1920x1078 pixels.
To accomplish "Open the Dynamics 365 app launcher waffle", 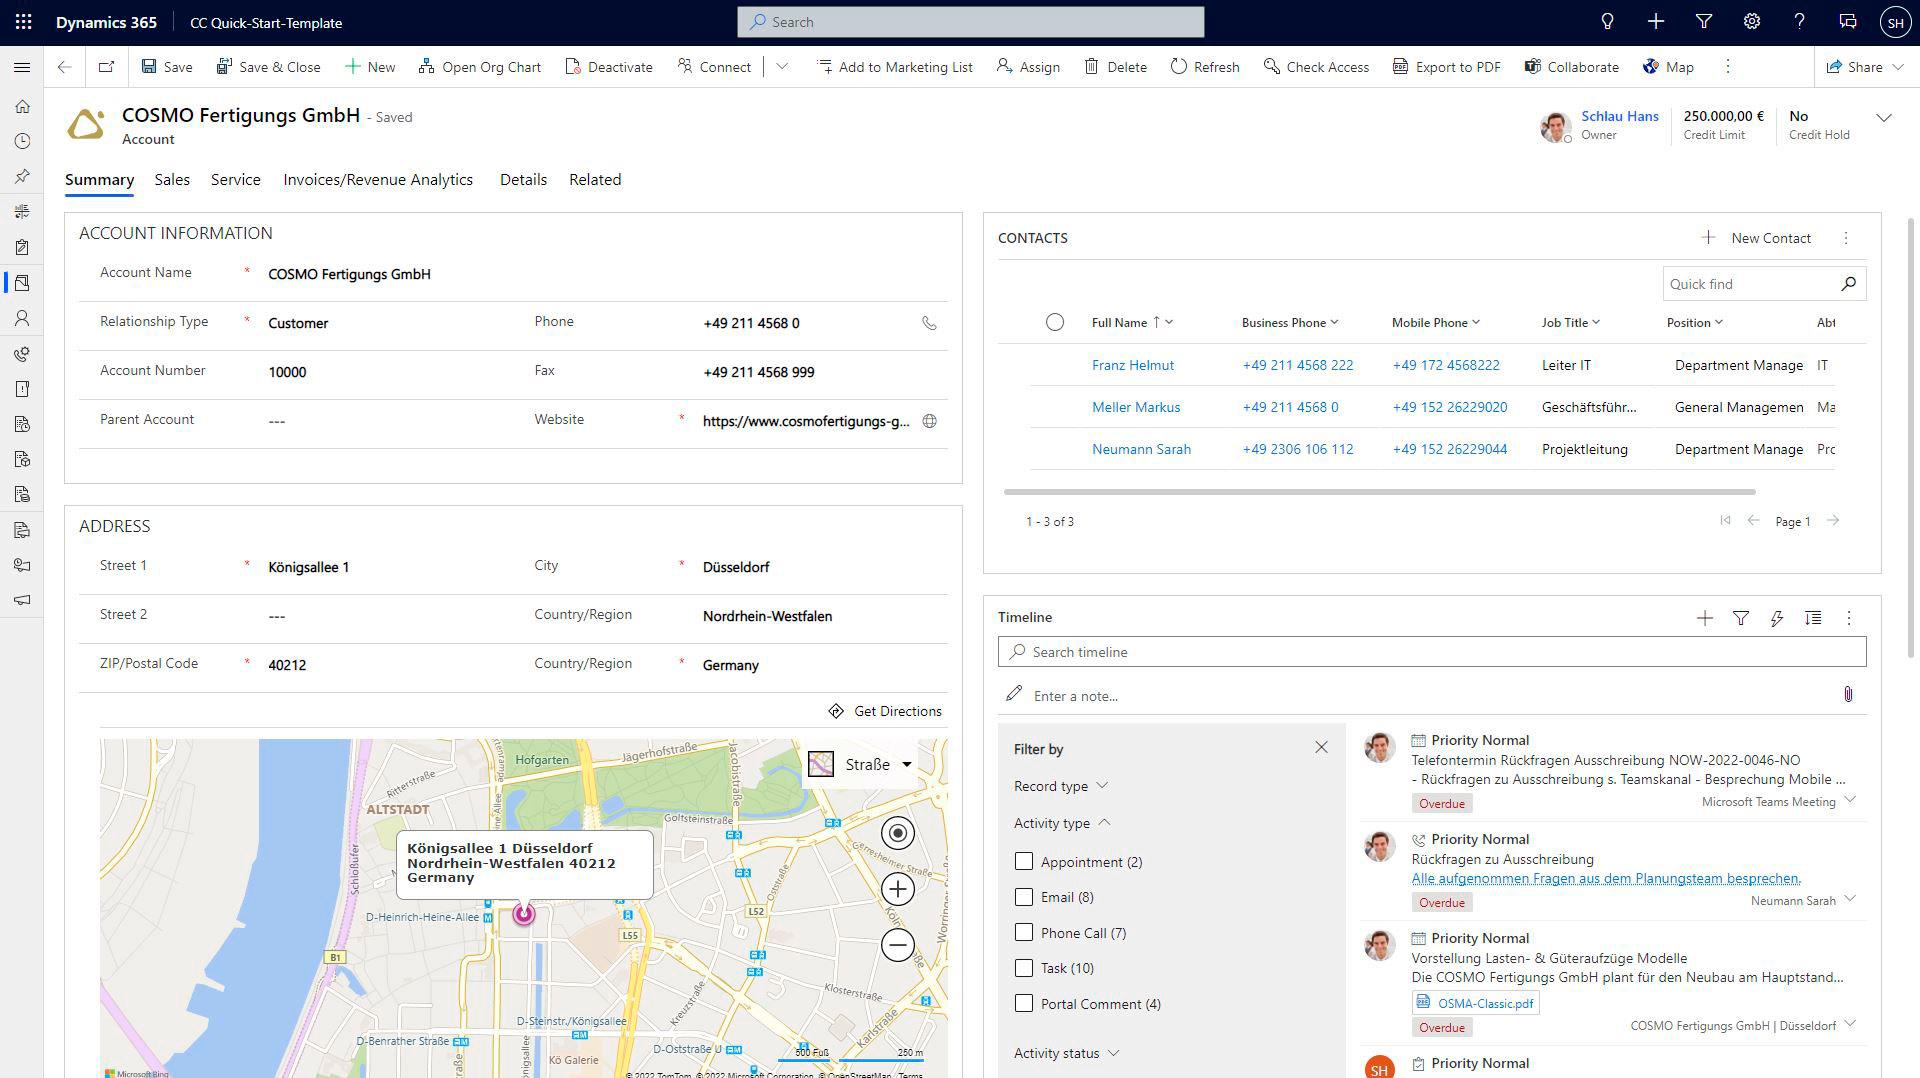I will click(x=24, y=22).
